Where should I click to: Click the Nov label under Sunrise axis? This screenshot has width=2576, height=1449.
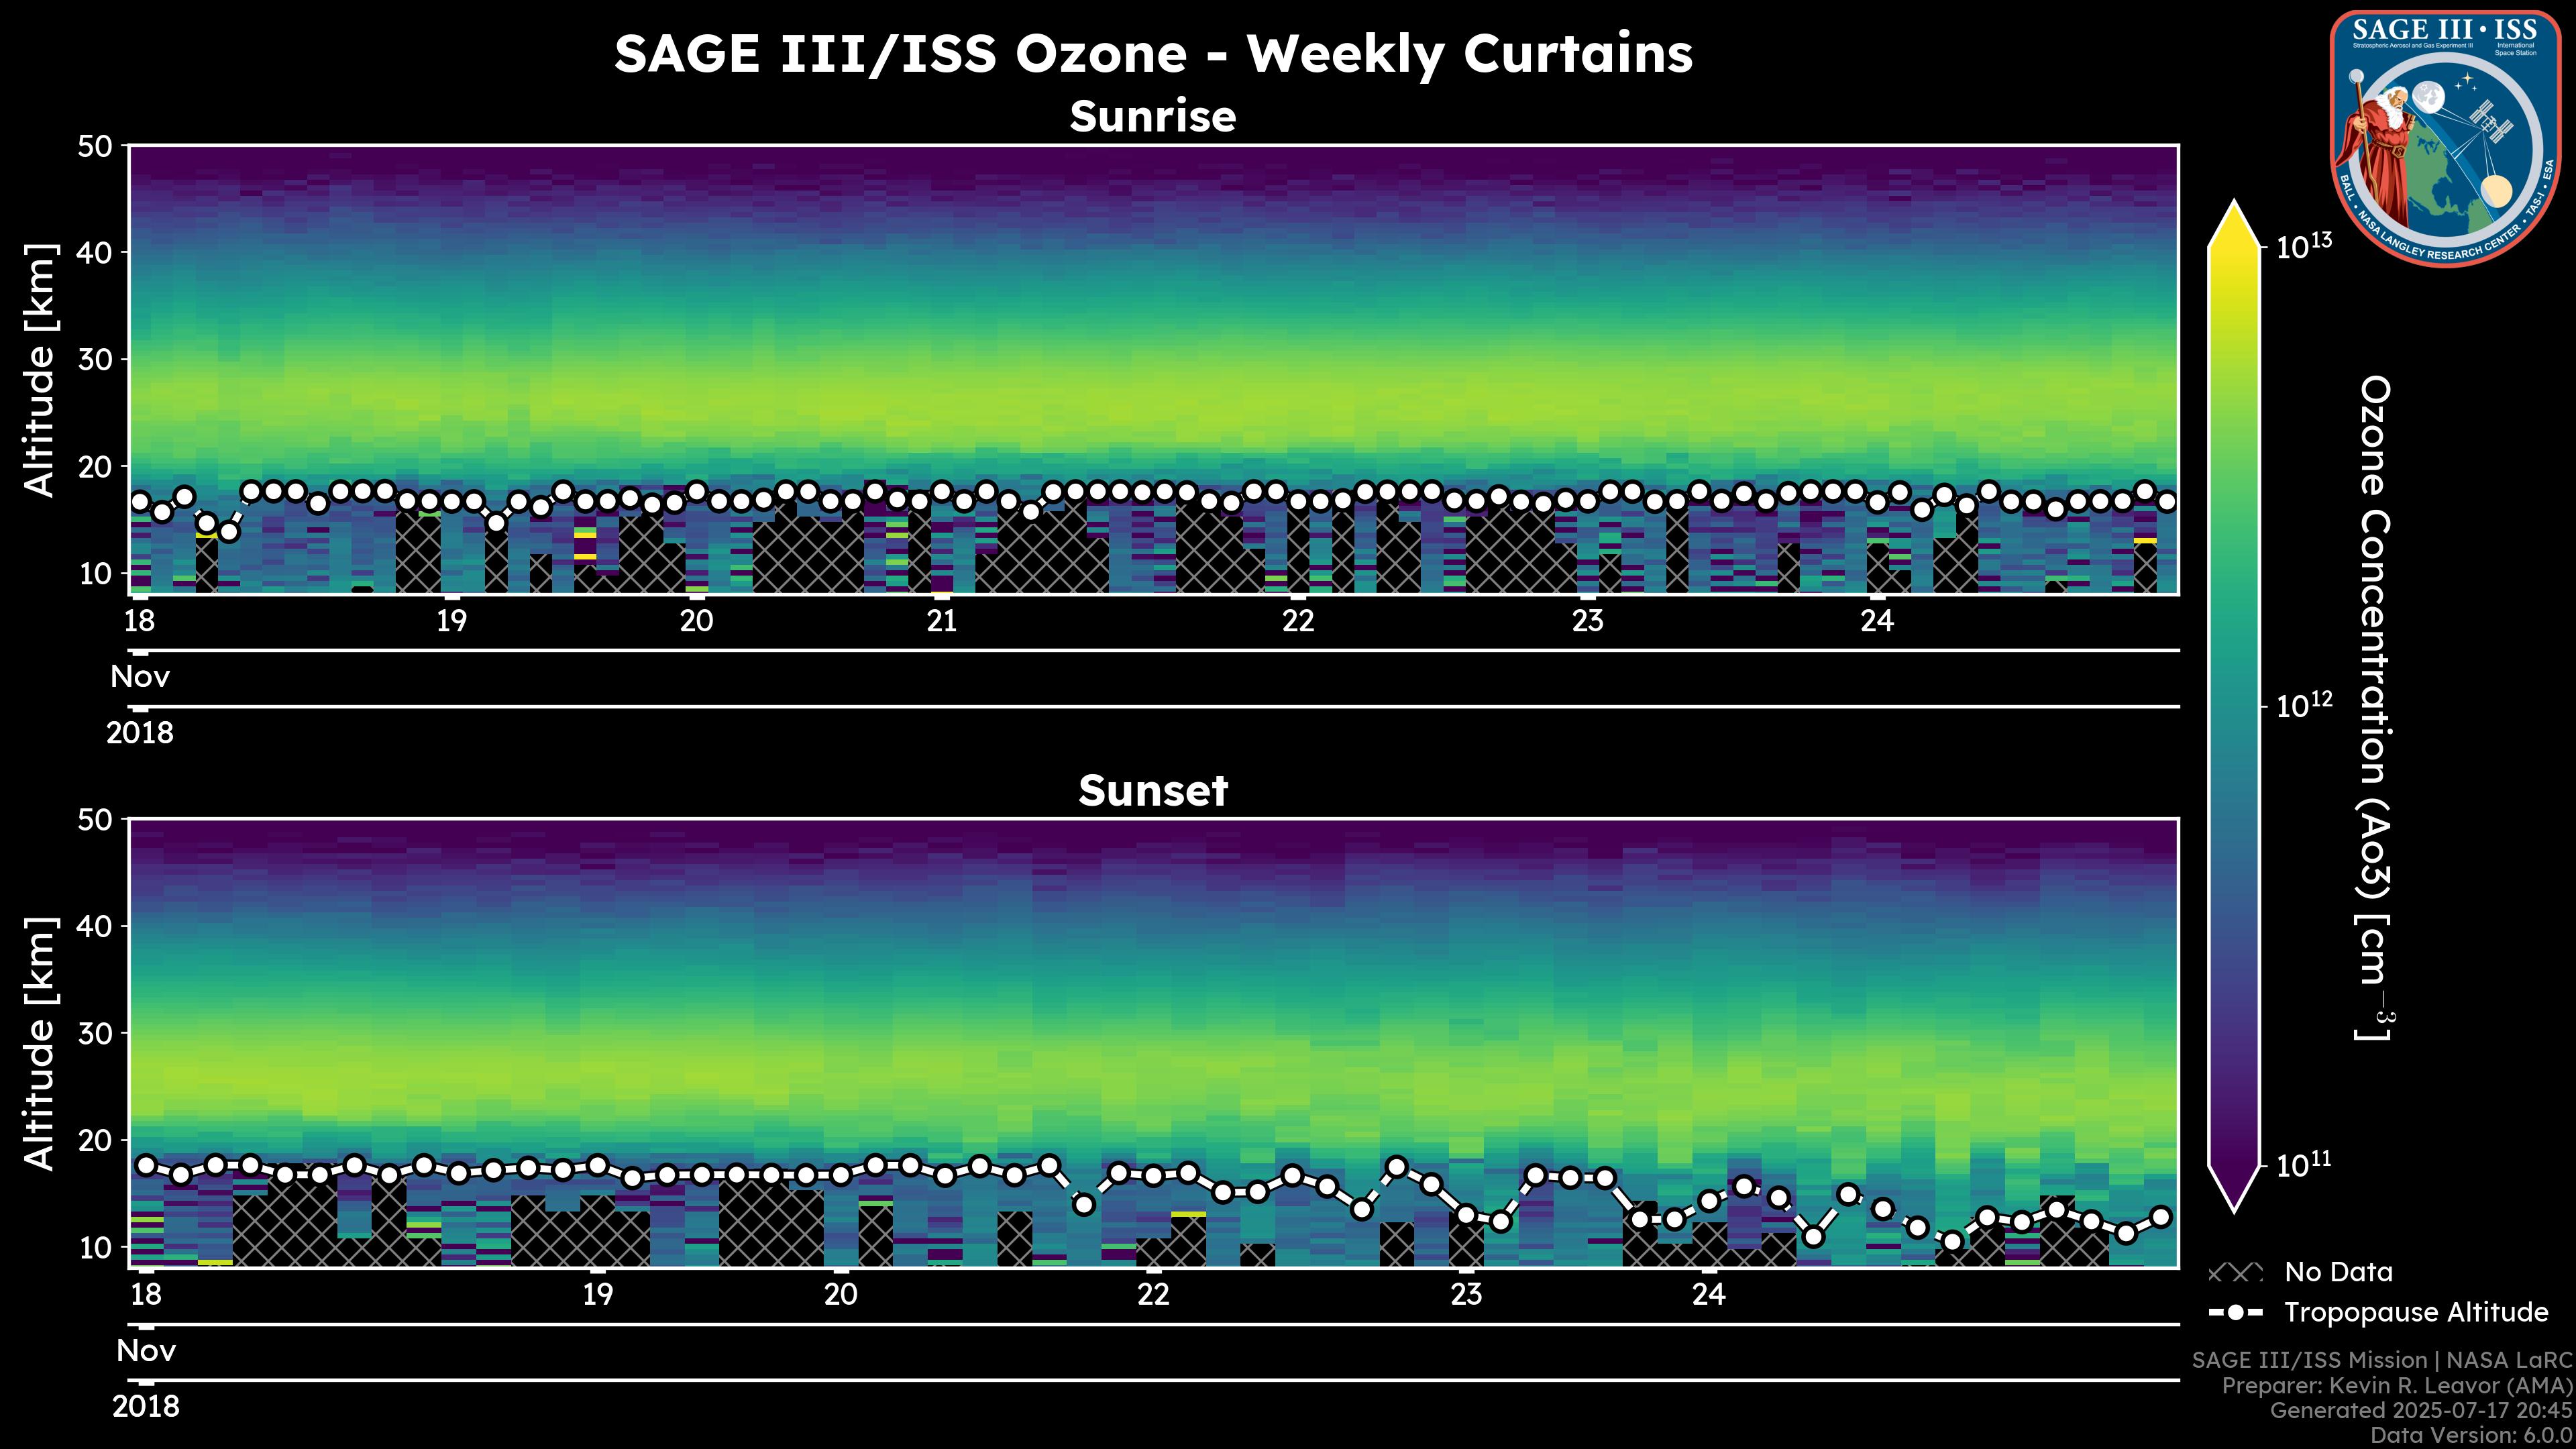pos(140,677)
